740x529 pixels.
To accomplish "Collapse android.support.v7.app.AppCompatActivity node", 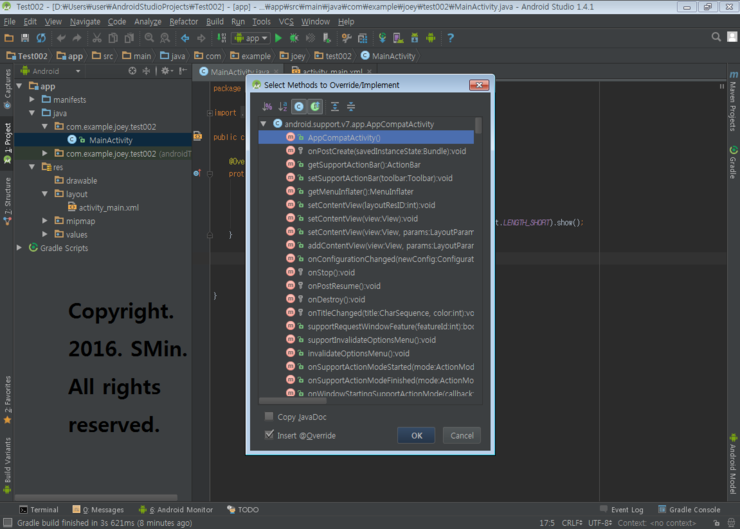I will pos(263,124).
